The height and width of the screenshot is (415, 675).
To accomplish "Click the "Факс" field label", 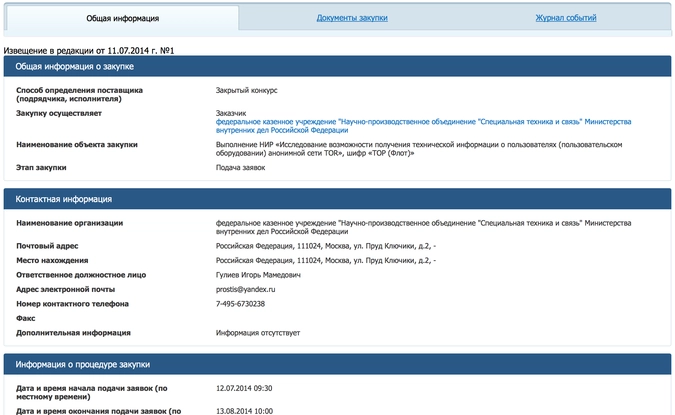I will [27, 318].
